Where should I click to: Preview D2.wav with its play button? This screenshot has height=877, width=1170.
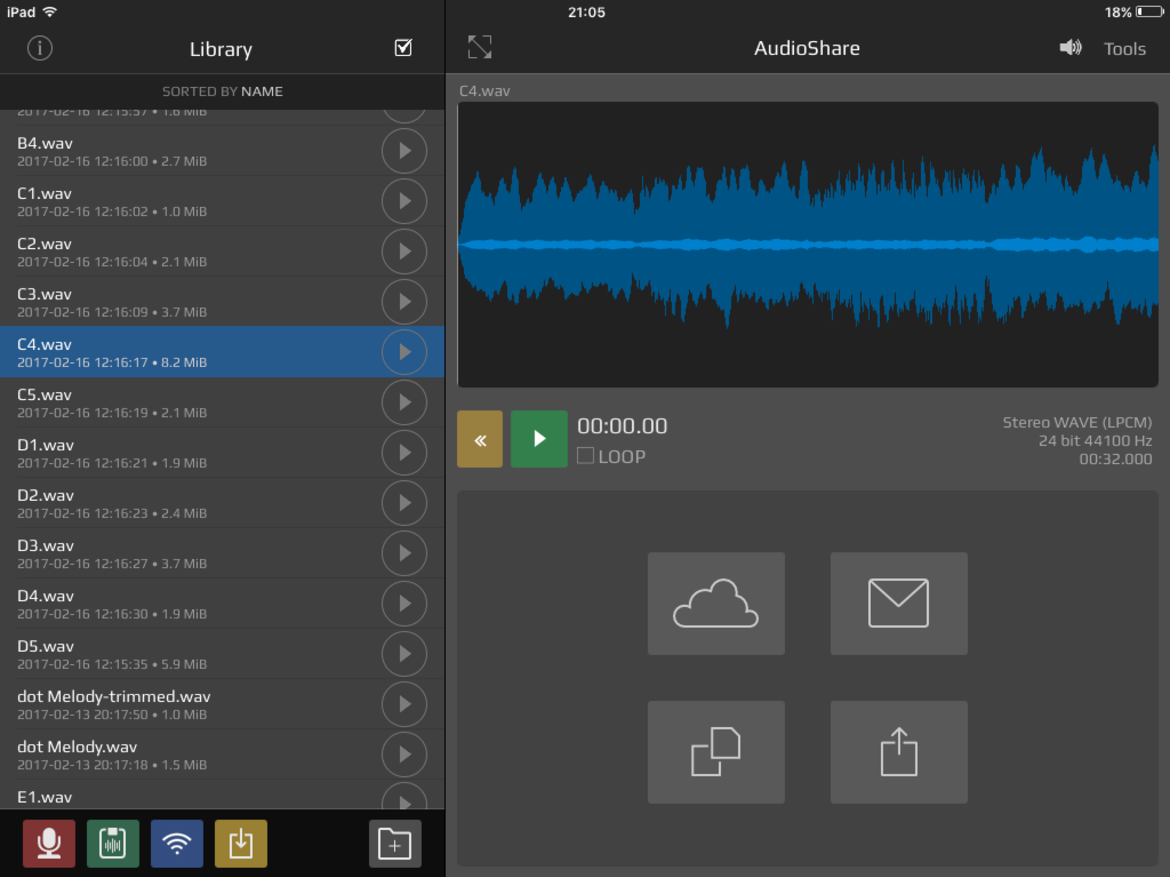click(x=404, y=503)
